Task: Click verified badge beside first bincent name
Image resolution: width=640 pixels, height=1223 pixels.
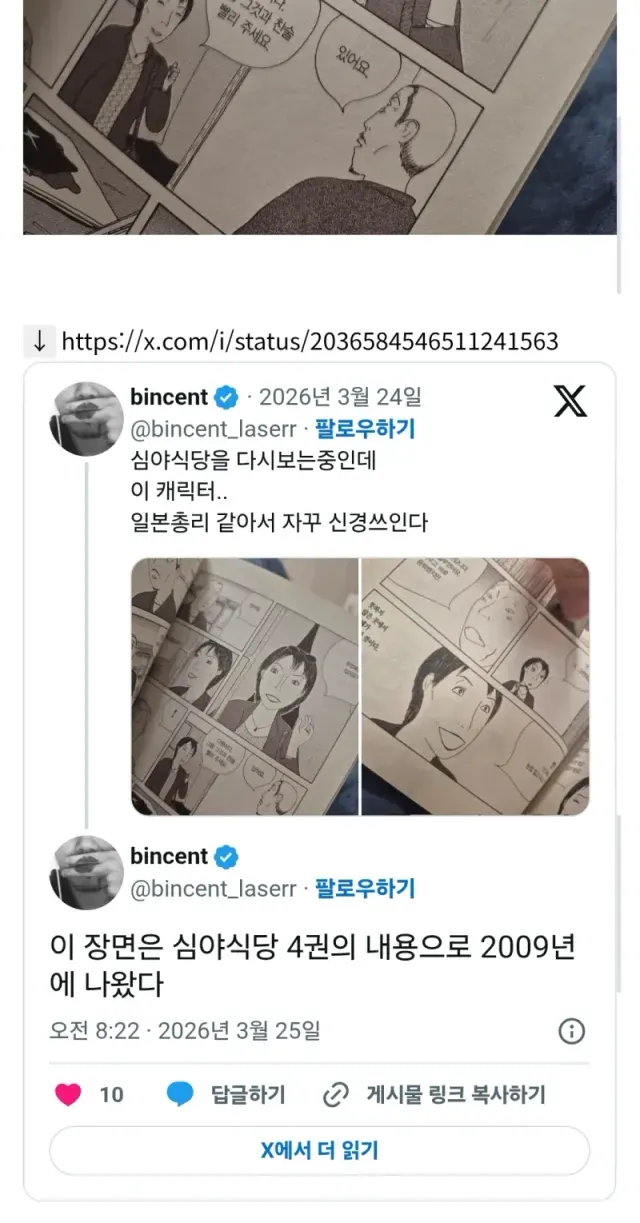Action: [x=227, y=397]
